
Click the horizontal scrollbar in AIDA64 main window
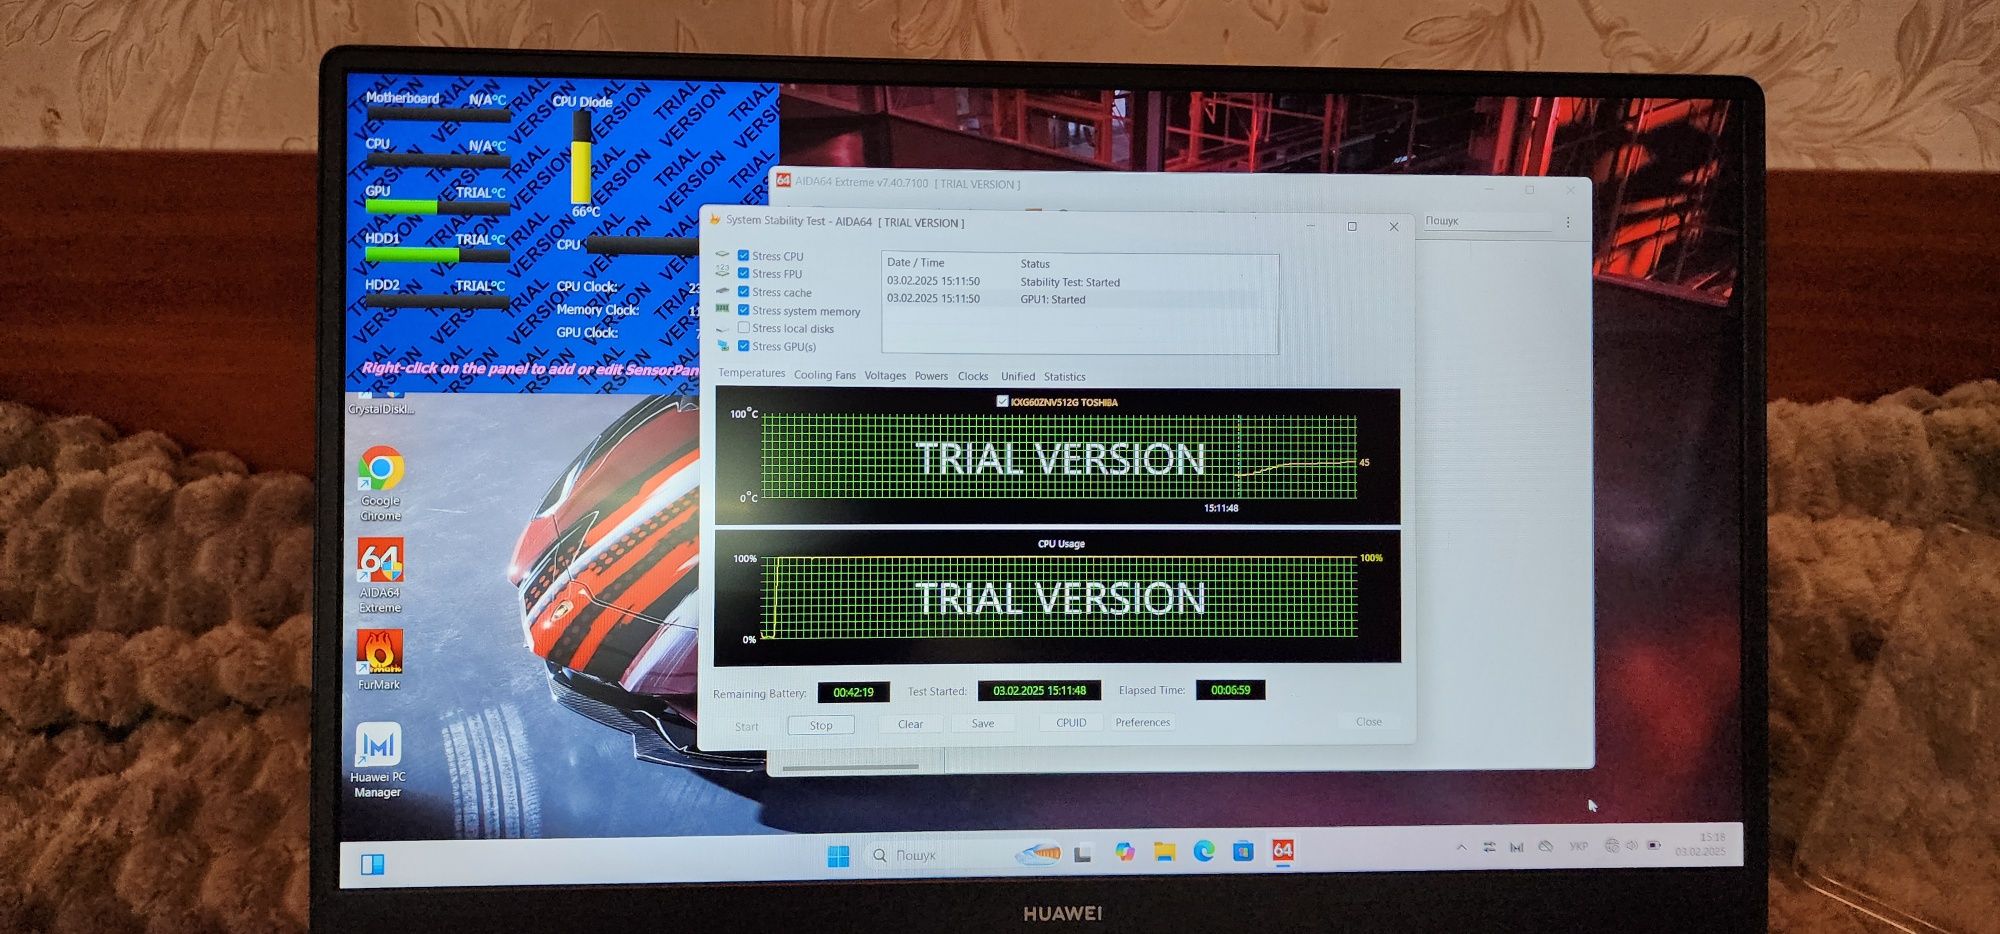pyautogui.click(x=851, y=767)
